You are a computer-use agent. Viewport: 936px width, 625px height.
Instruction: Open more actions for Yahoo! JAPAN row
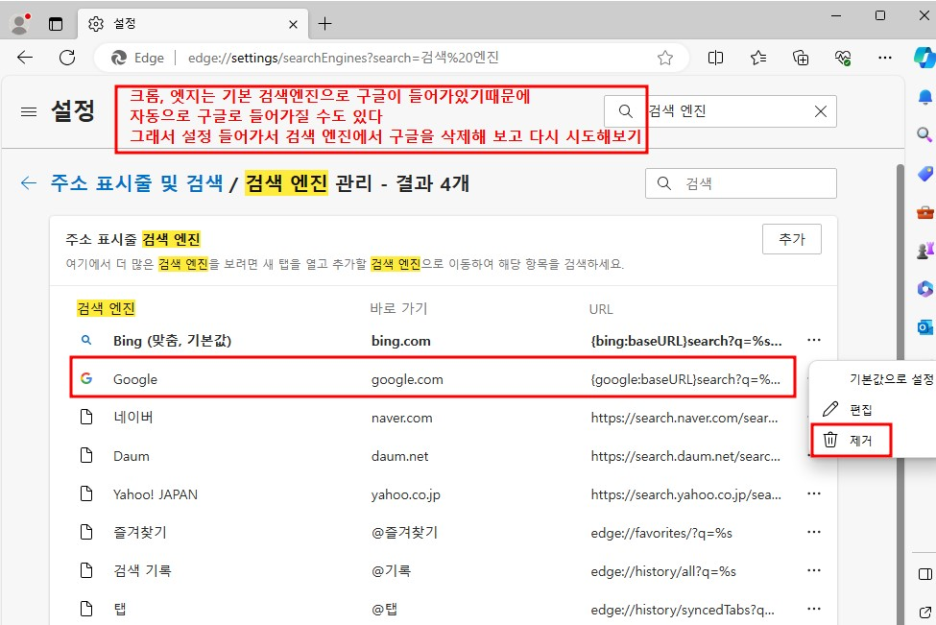click(814, 494)
